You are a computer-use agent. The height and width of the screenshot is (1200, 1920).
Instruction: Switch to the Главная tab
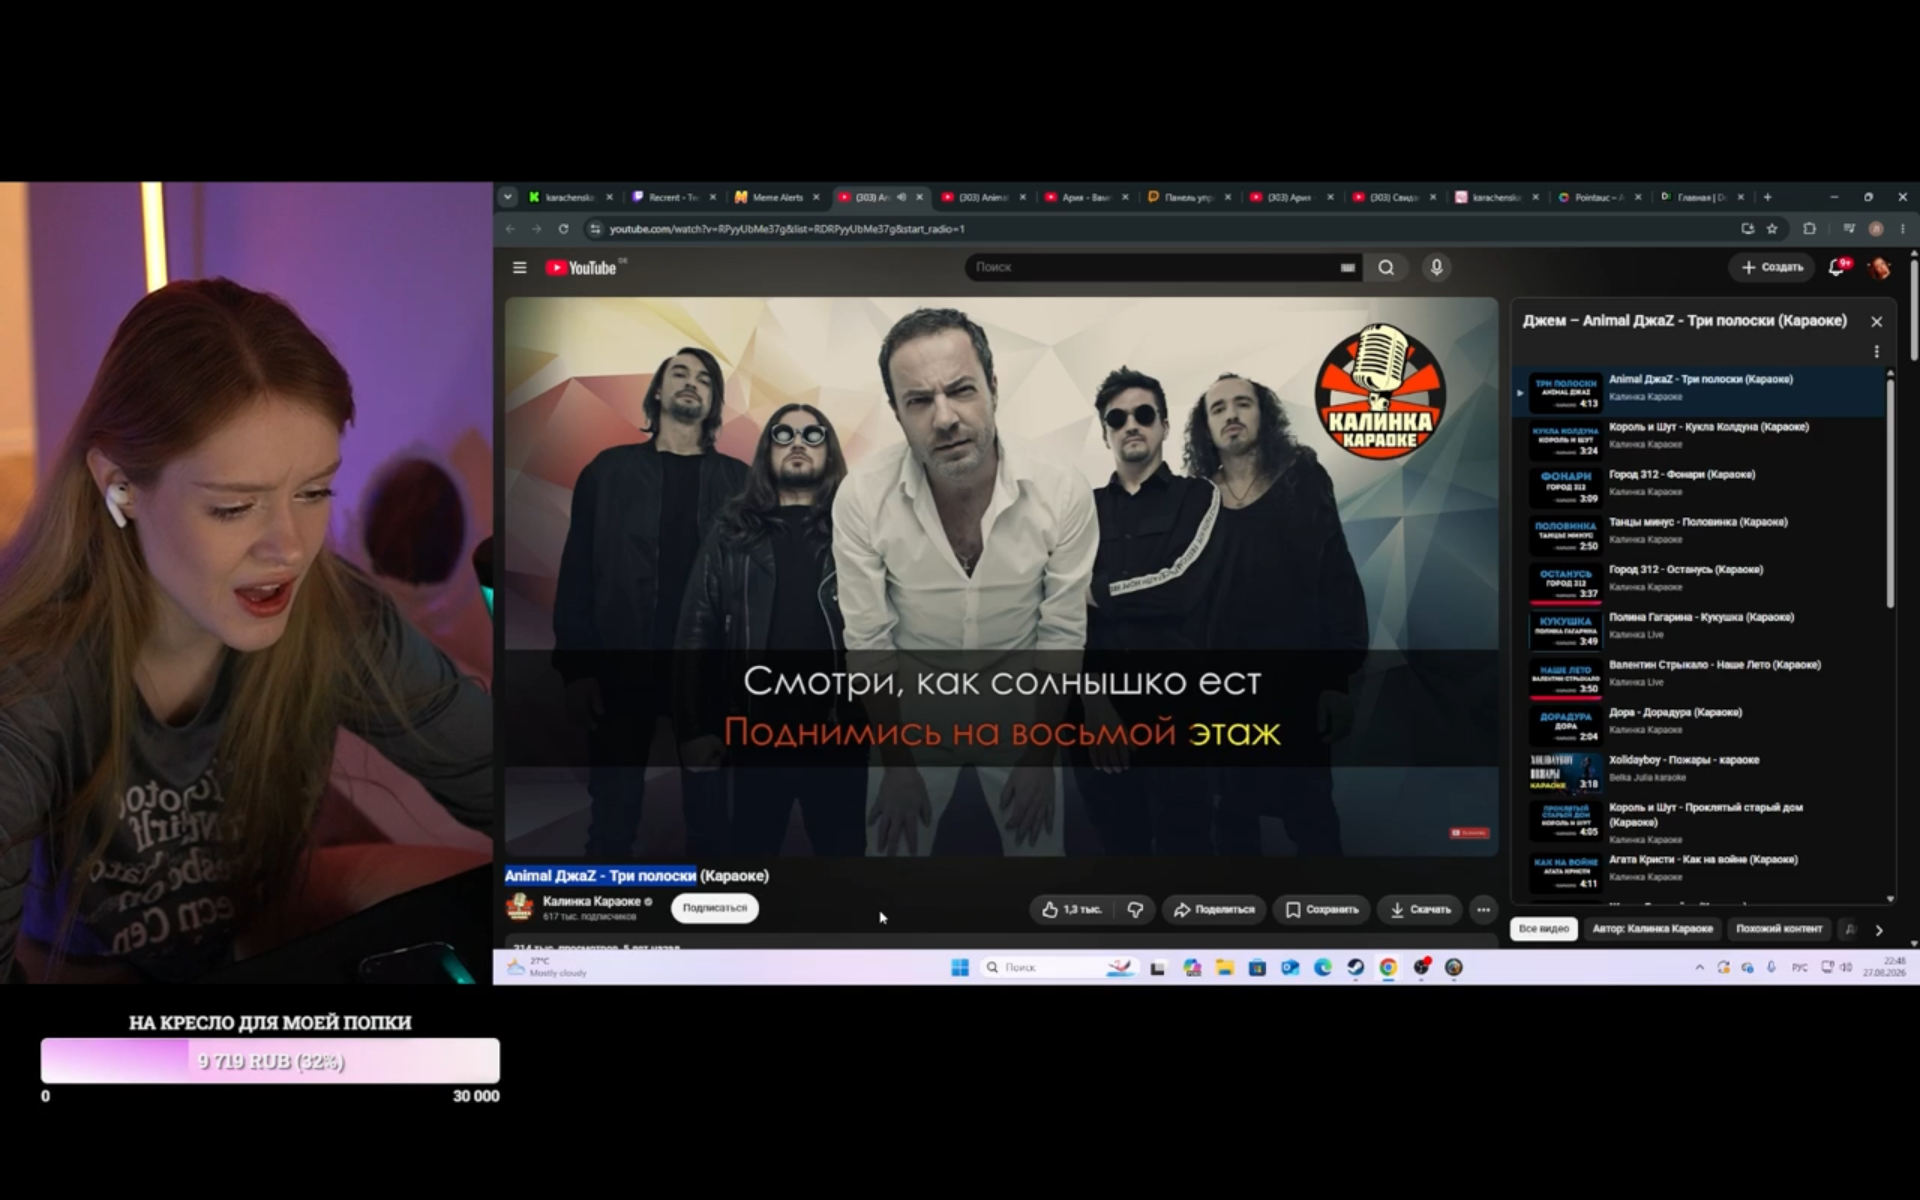pos(1702,197)
